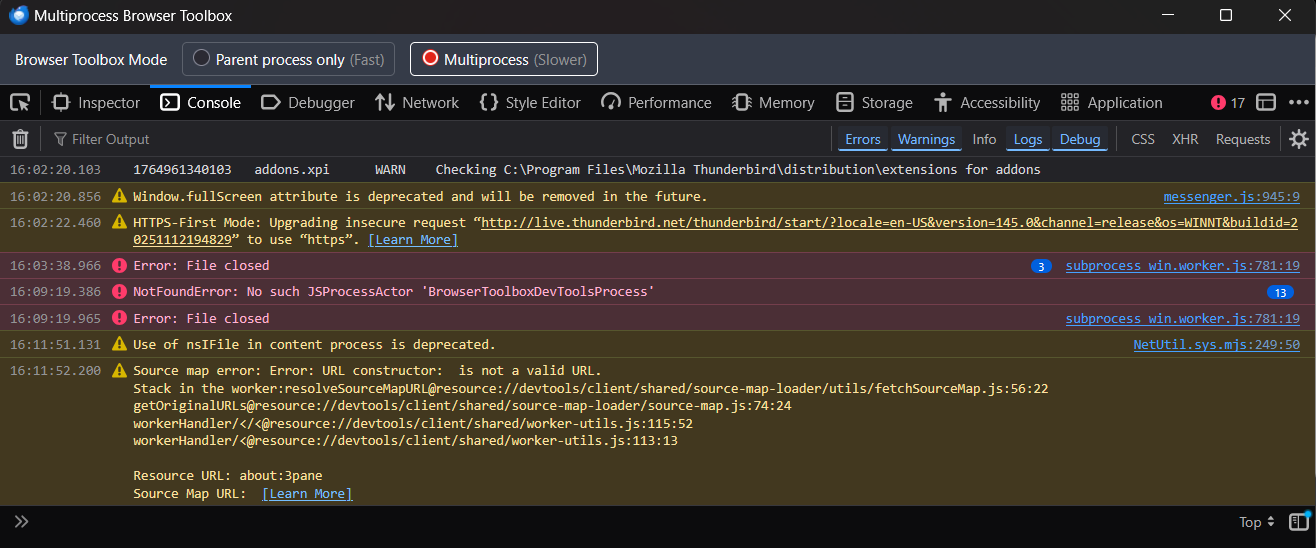Select Parent process only mode
The width and height of the screenshot is (1316, 548).
pyautogui.click(x=288, y=59)
